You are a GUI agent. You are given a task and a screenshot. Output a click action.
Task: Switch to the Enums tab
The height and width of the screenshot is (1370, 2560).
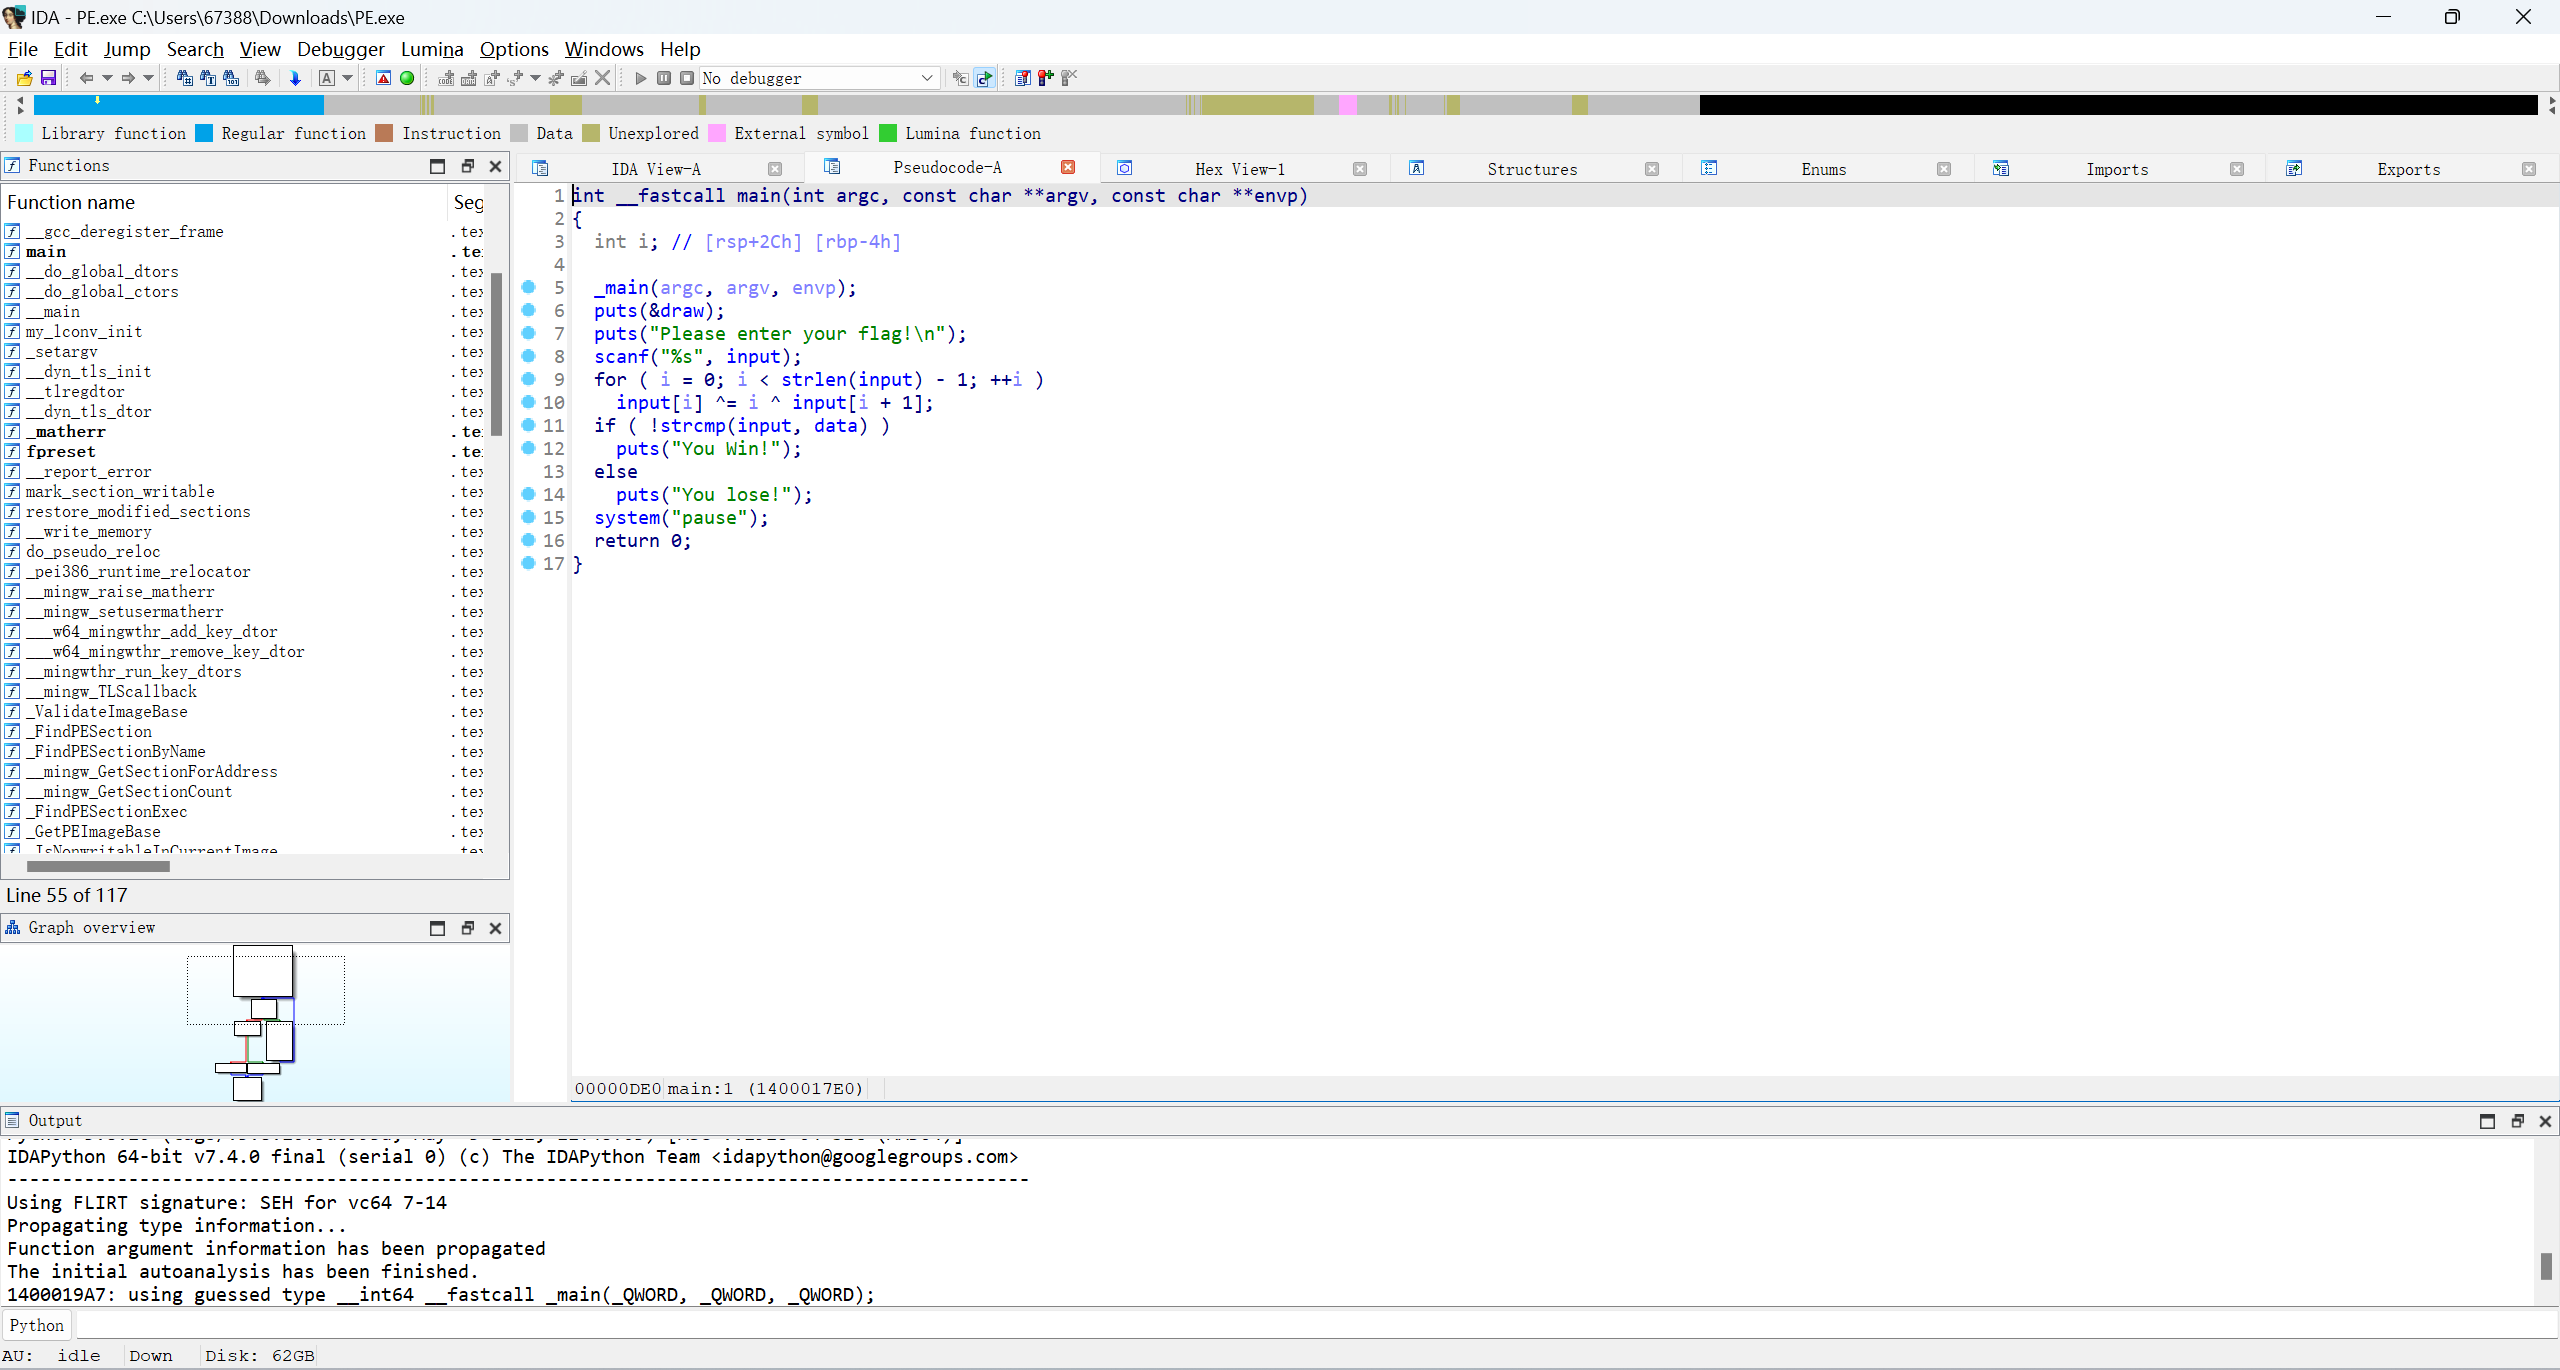1824,169
